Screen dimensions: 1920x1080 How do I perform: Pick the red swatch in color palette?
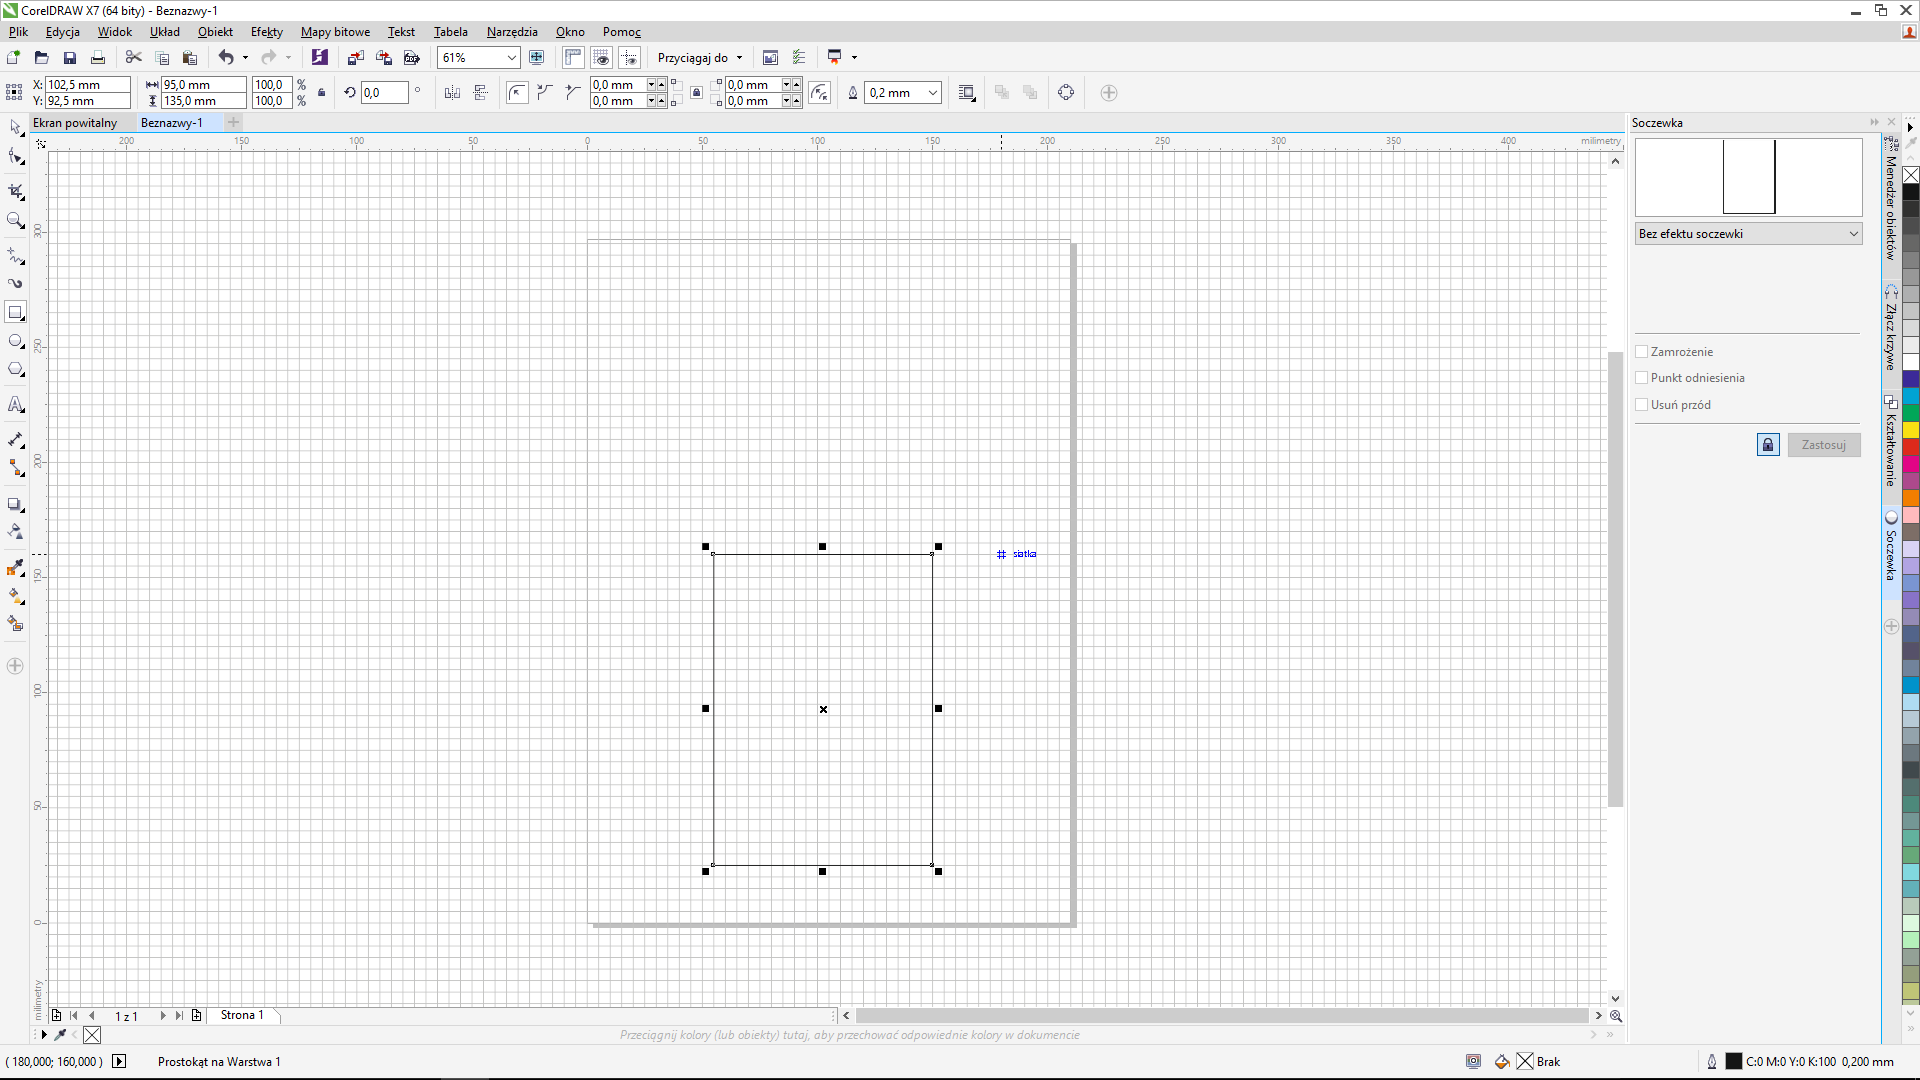pyautogui.click(x=1910, y=447)
